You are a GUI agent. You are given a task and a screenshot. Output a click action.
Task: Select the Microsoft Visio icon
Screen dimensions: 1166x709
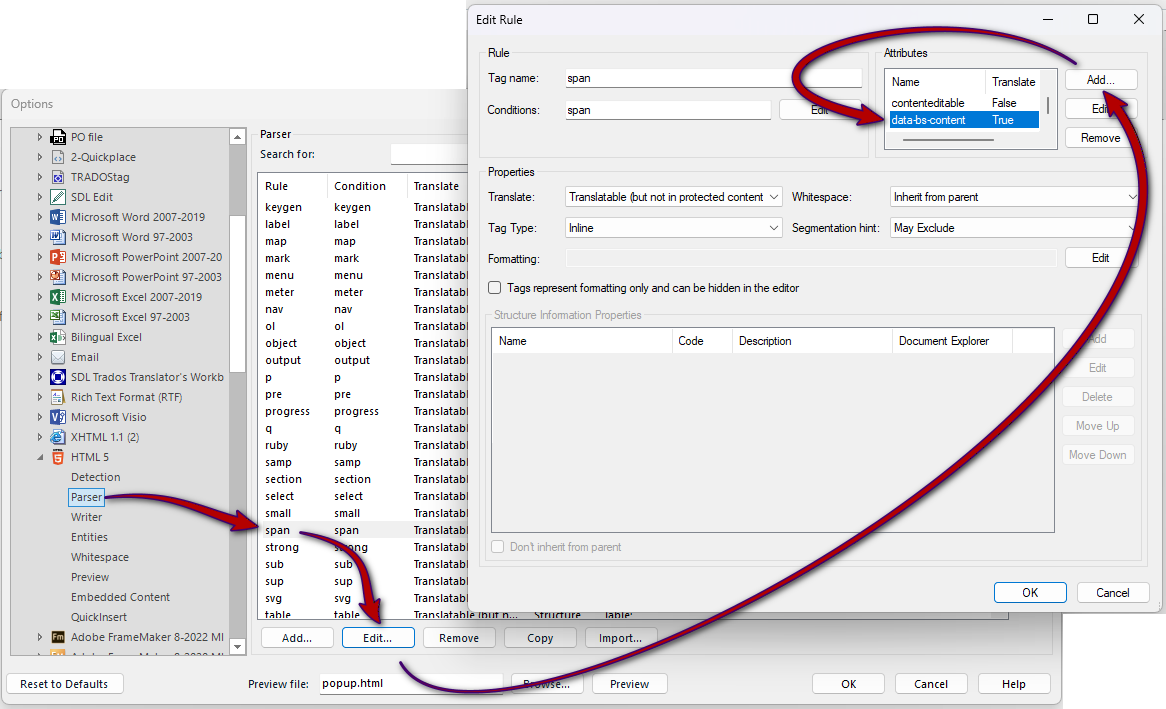[57, 417]
